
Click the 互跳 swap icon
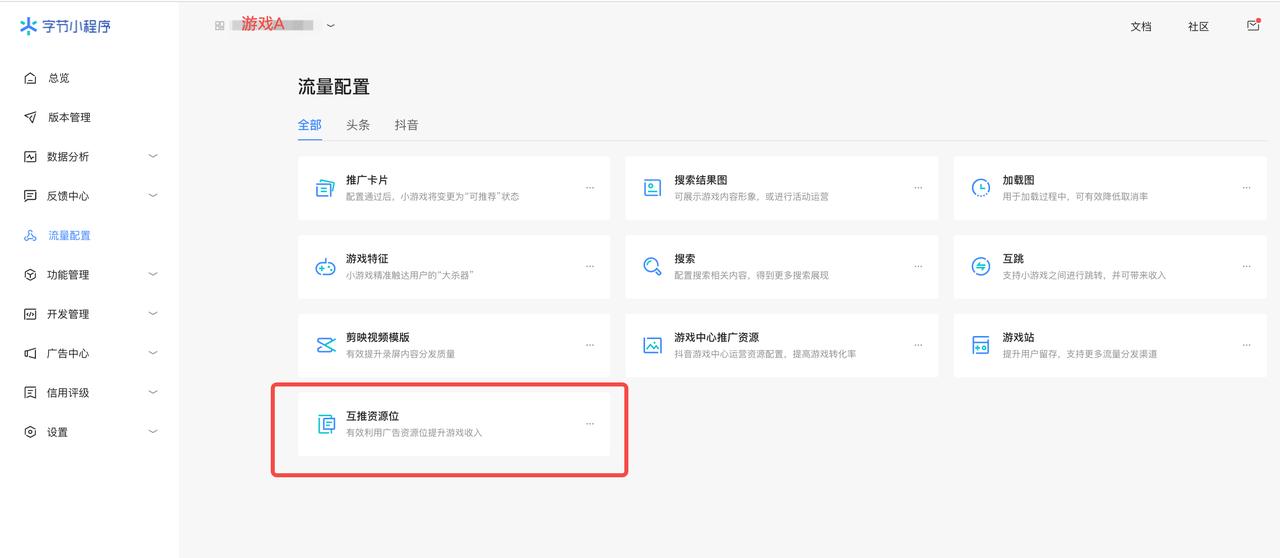[x=981, y=267]
